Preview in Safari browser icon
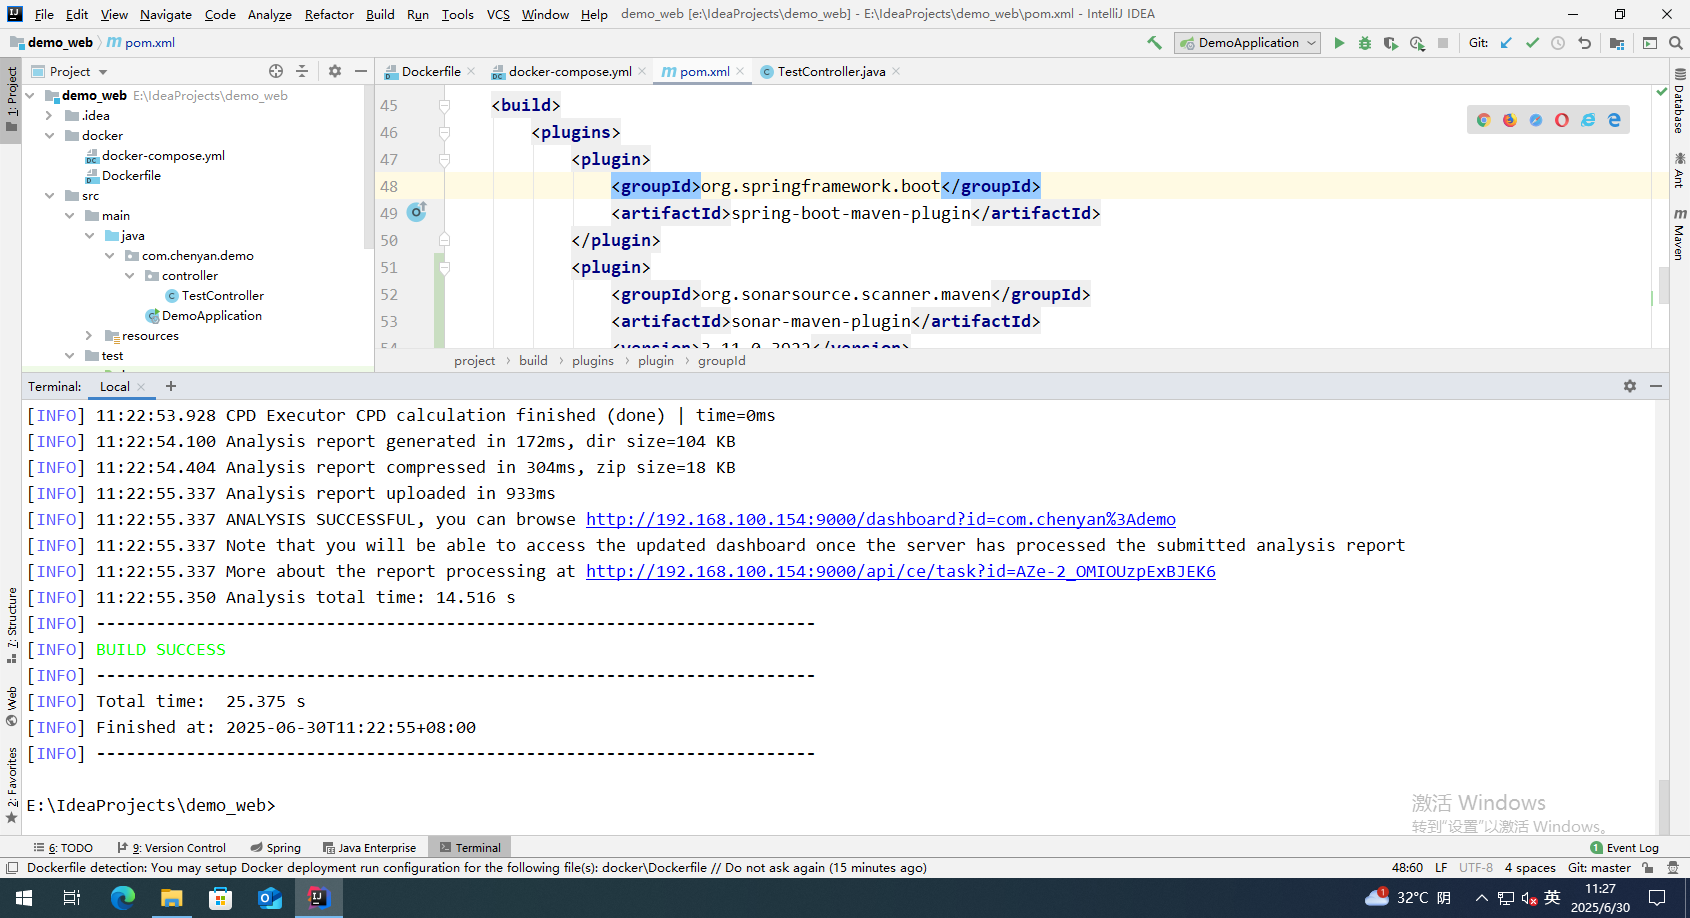Image resolution: width=1690 pixels, height=918 pixels. tap(1536, 120)
